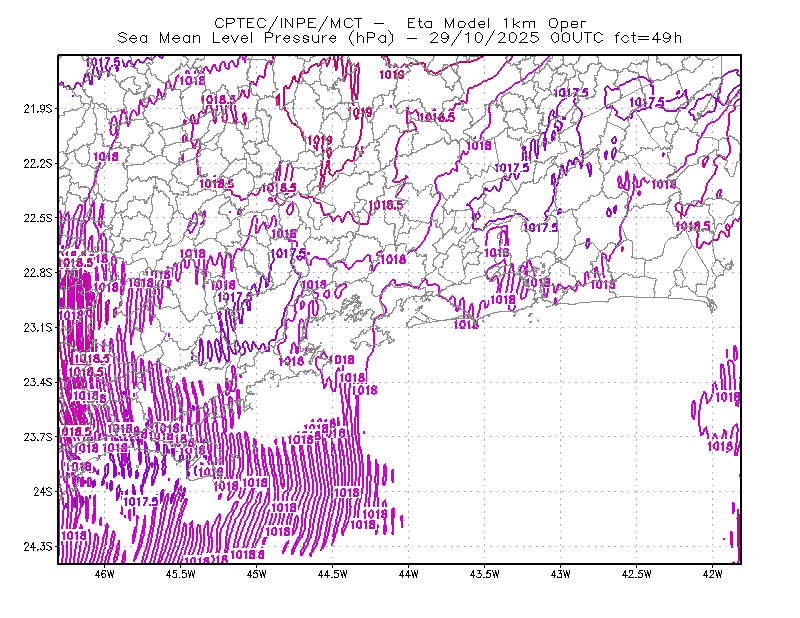
Task: Click the 44W longitude label
Action: [x=409, y=574]
